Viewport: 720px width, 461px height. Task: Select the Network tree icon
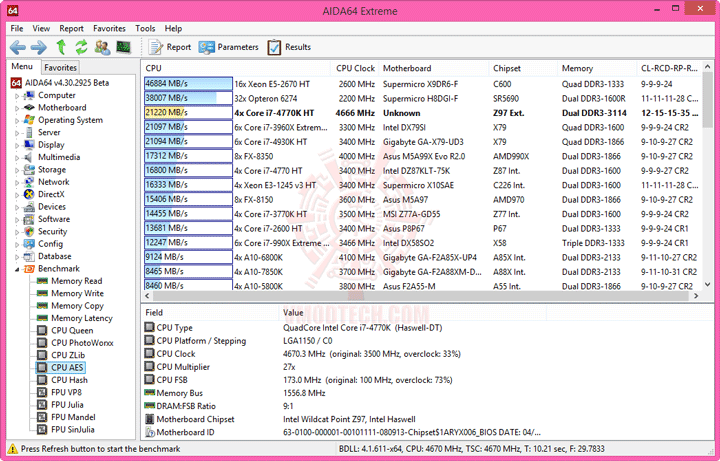pos(29,182)
